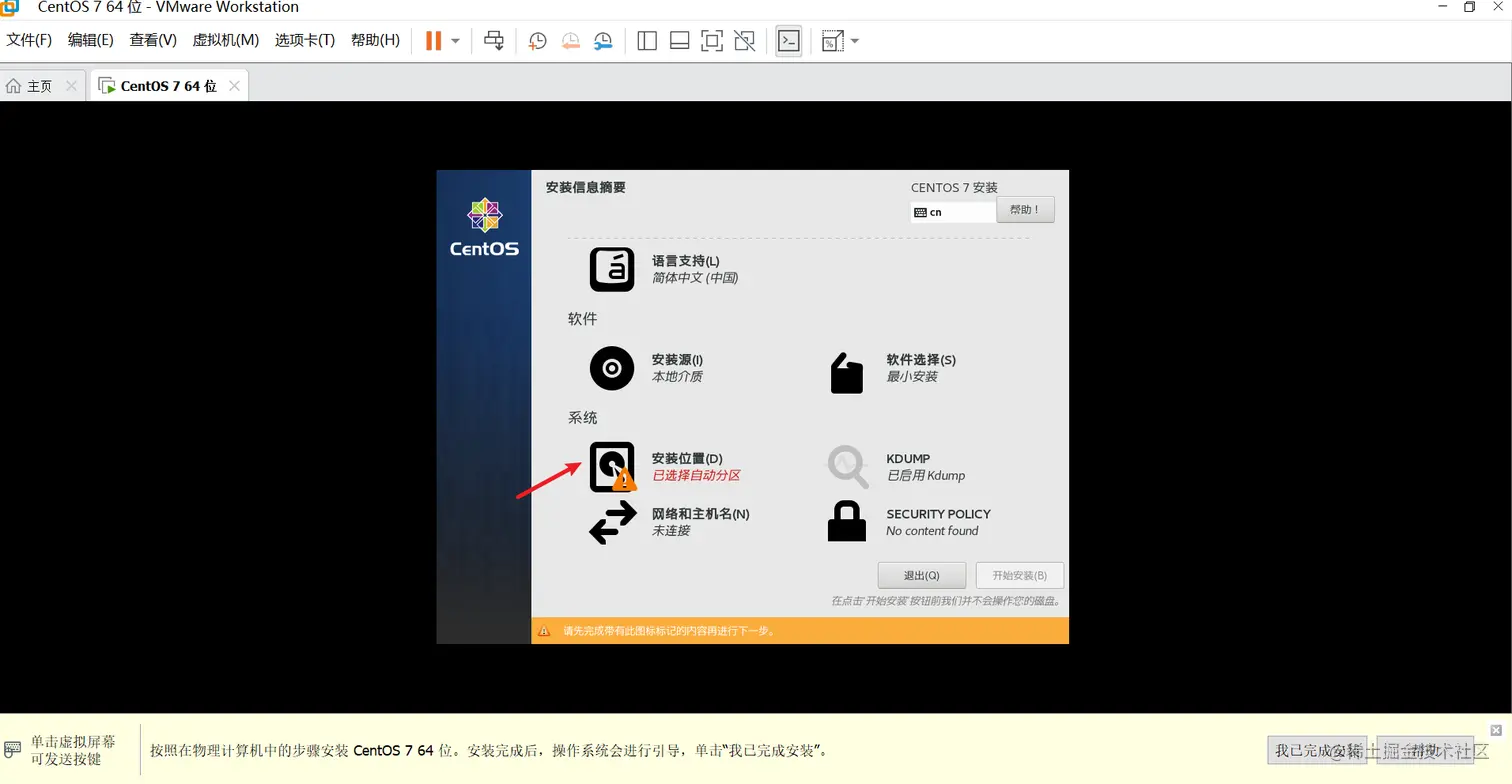Screen dimensions: 1512x784
Task: Click the 已选择自动分区 status text
Action: click(x=696, y=476)
